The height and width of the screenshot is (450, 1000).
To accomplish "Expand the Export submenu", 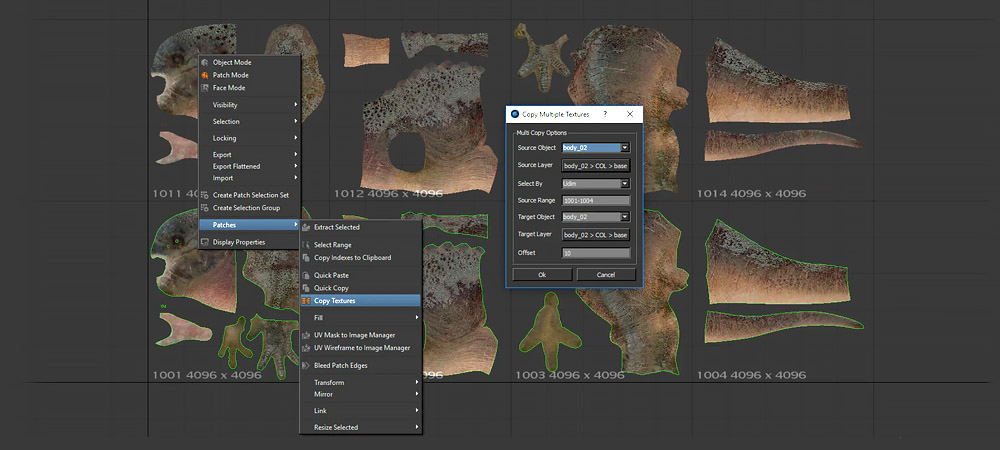I will (249, 155).
